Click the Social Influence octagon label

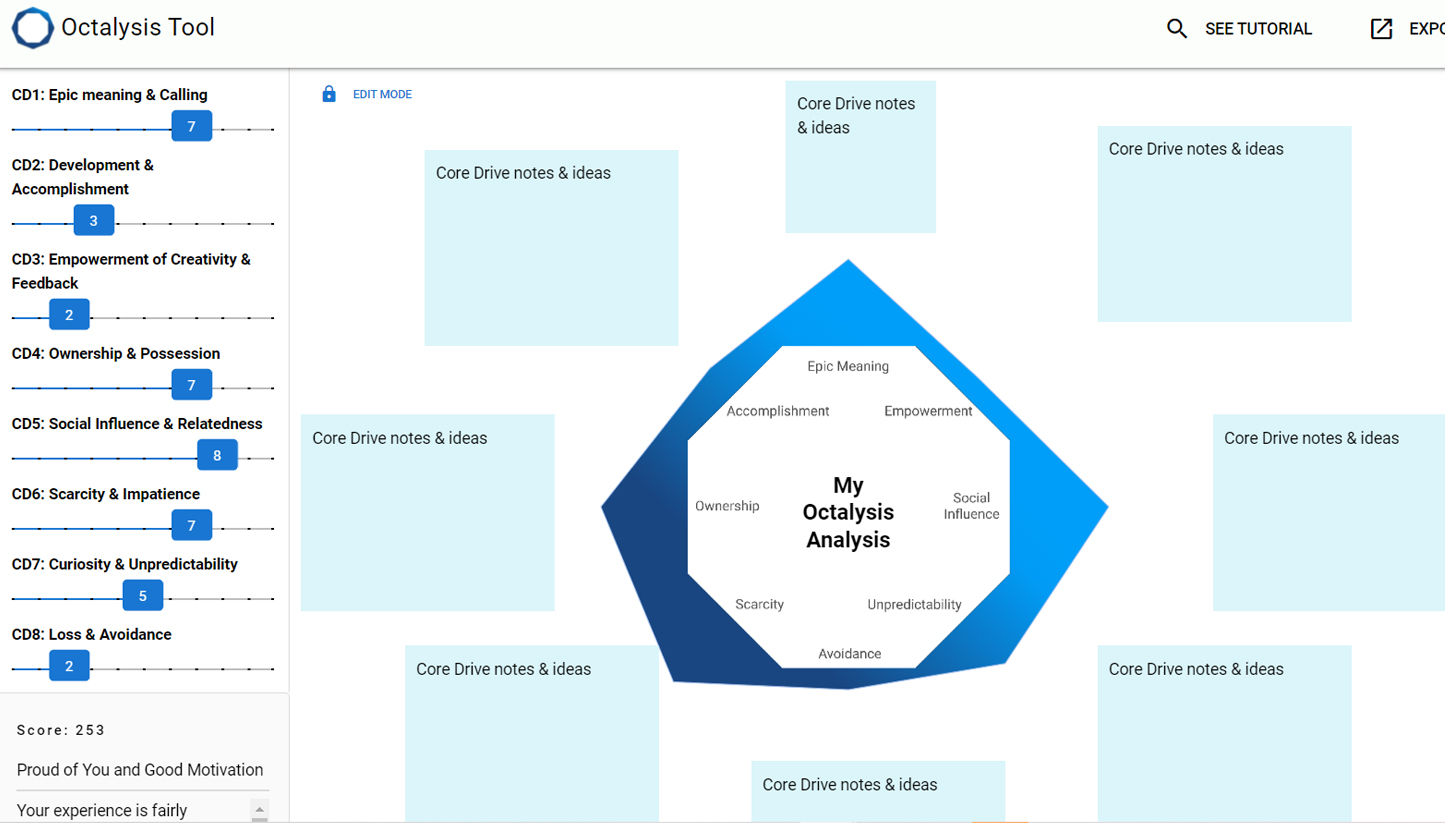[x=971, y=506]
